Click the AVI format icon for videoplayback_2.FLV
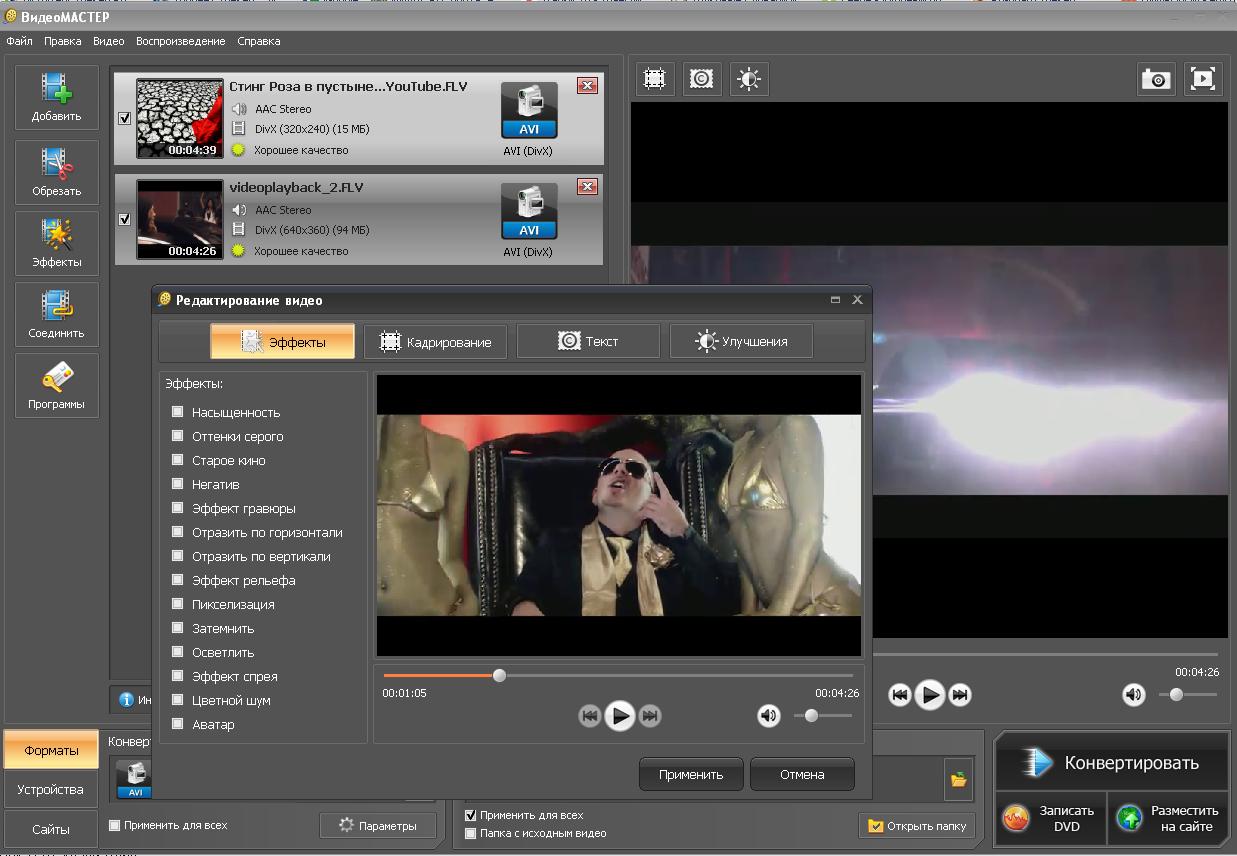Screen dimensions: 1237x856 [528, 211]
